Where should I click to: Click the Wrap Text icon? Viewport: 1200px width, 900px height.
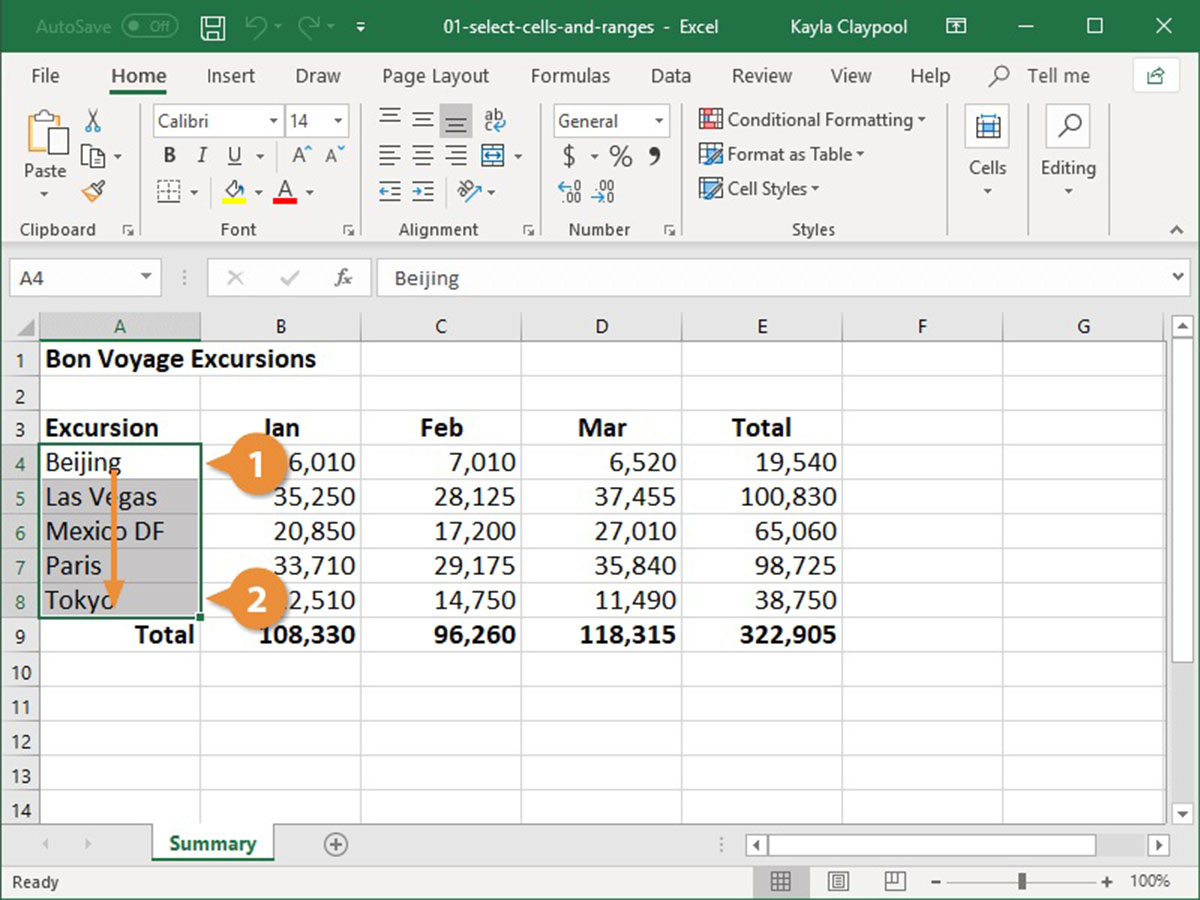tap(494, 120)
